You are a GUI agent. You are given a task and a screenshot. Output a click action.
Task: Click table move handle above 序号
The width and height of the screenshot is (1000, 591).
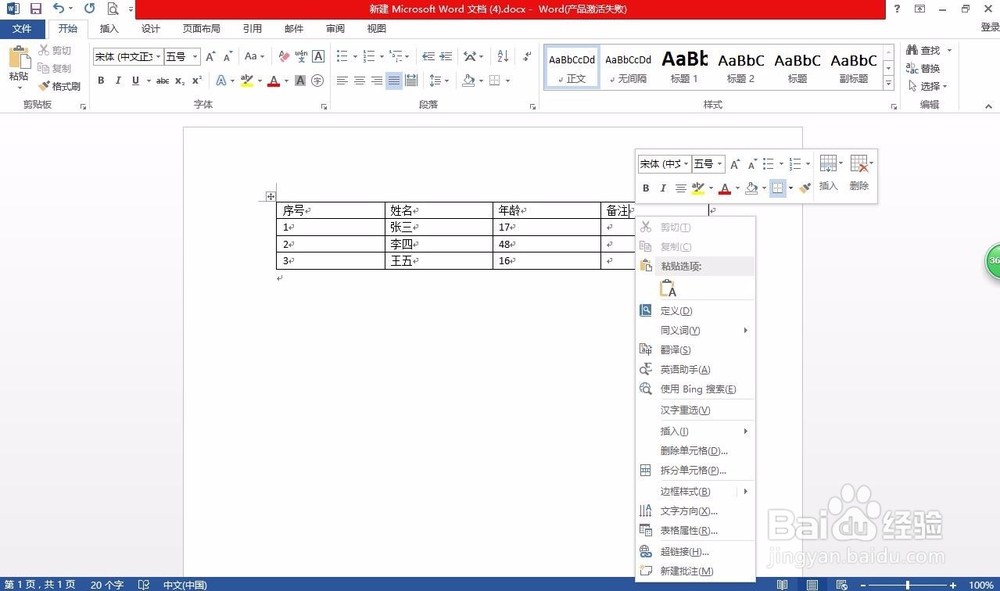pos(270,196)
